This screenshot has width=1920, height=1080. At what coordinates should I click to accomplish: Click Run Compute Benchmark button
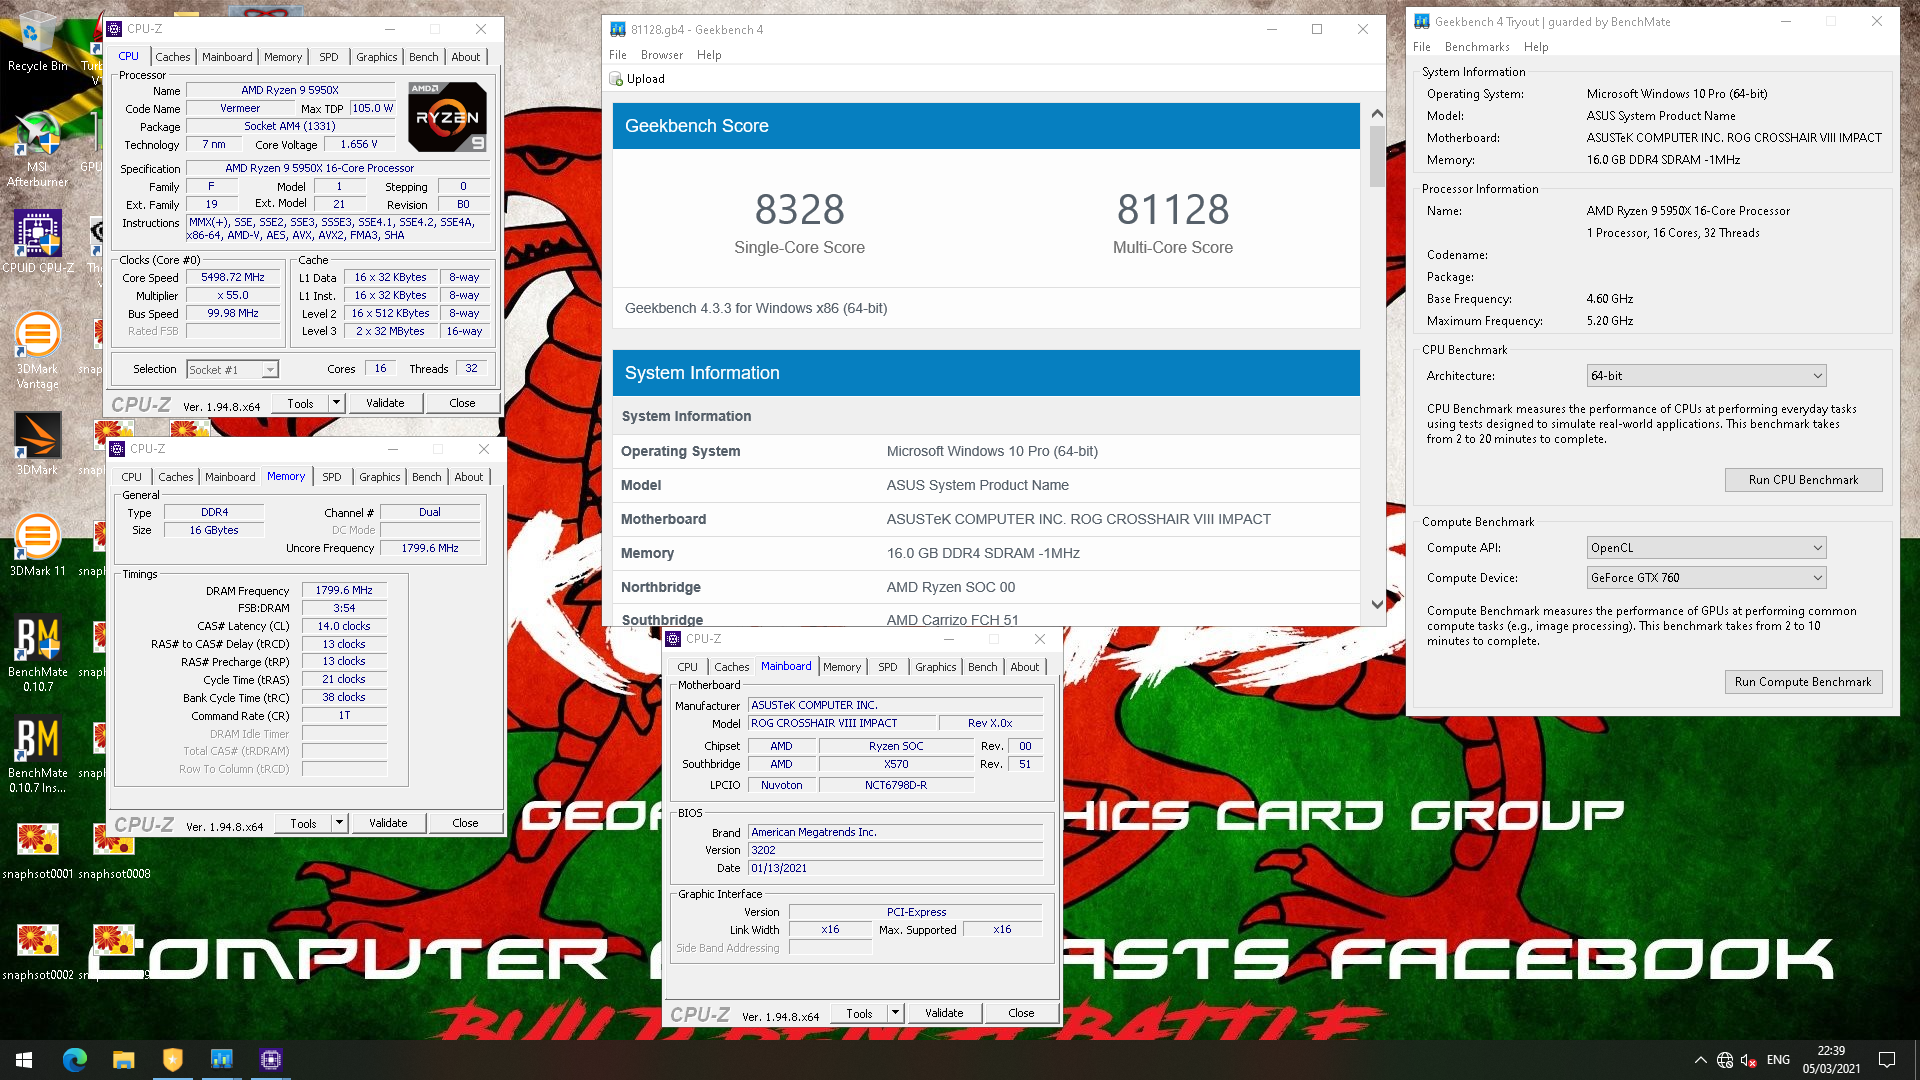pyautogui.click(x=1803, y=682)
